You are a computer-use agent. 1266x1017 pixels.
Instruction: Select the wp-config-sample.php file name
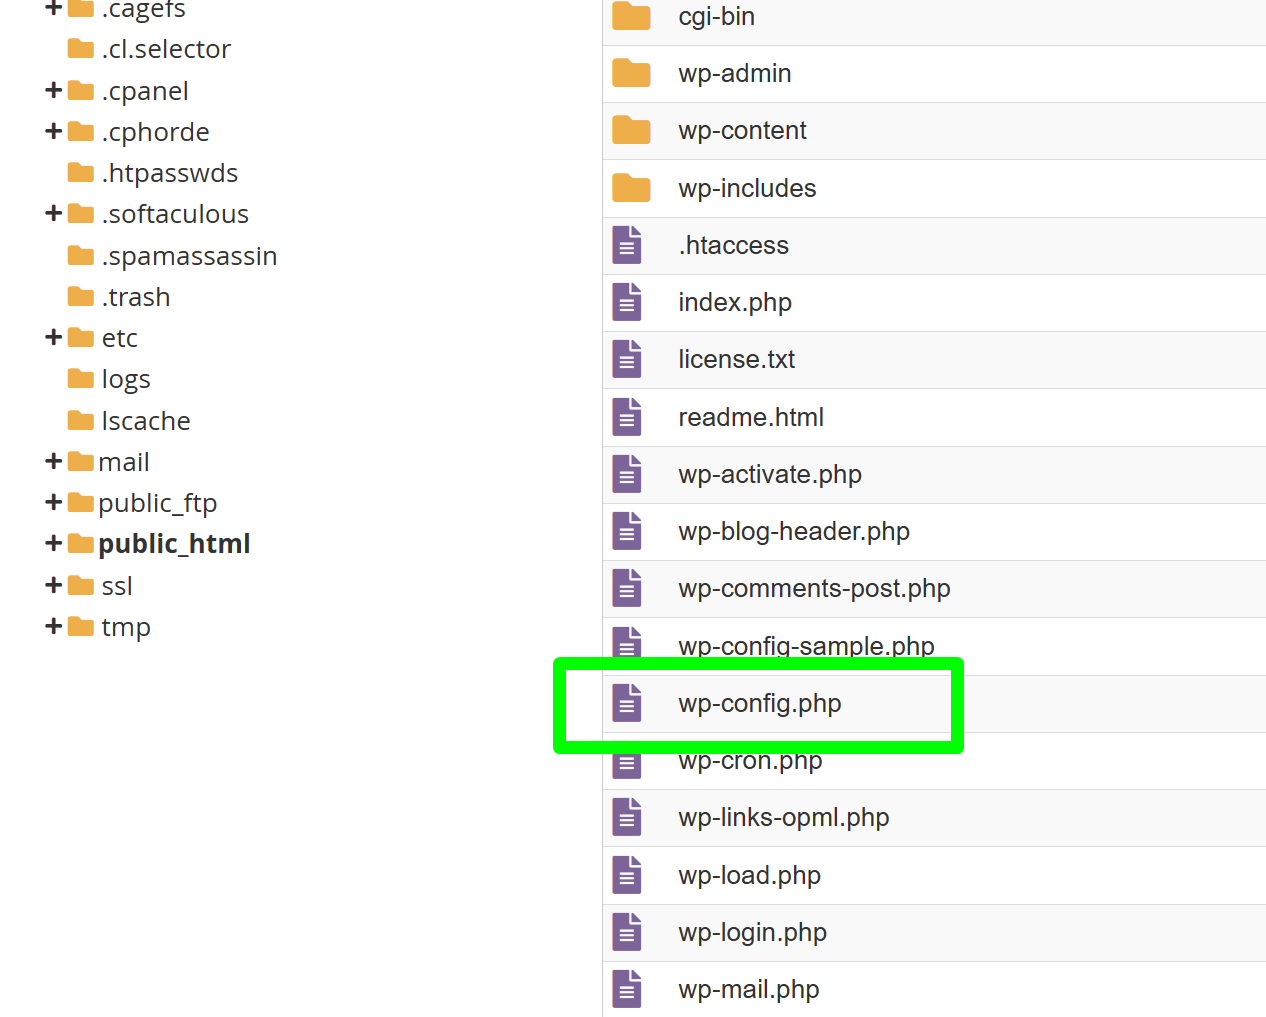click(806, 645)
